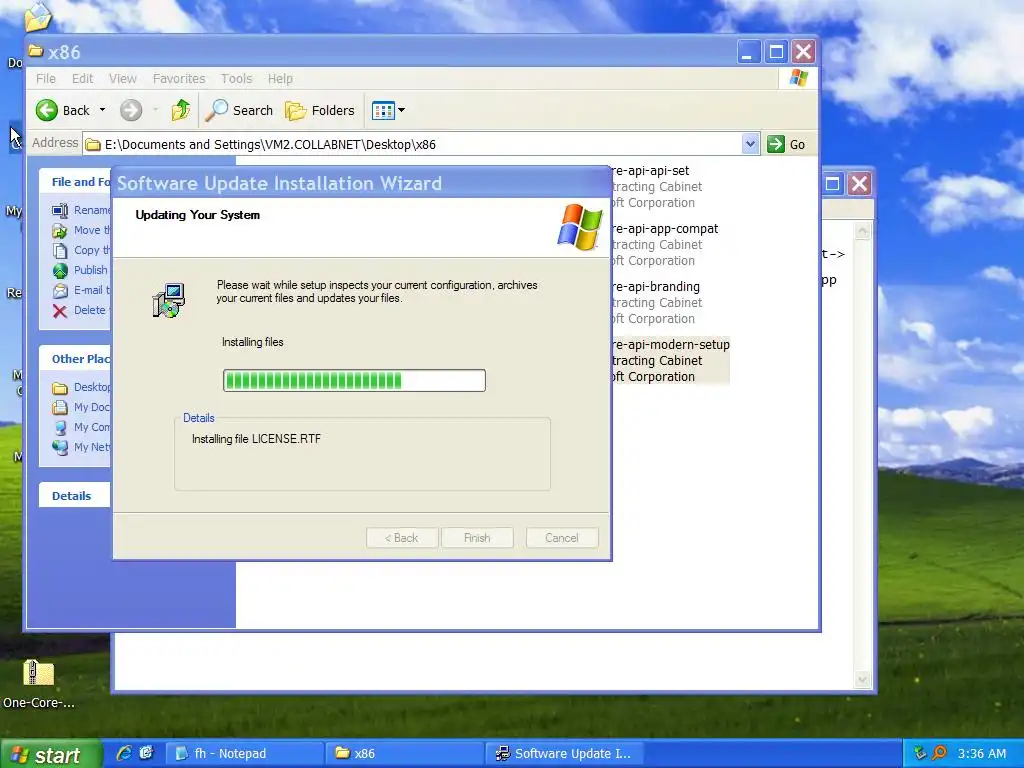Open My Computer in Other Places
The width and height of the screenshot is (1024, 768).
81,427
